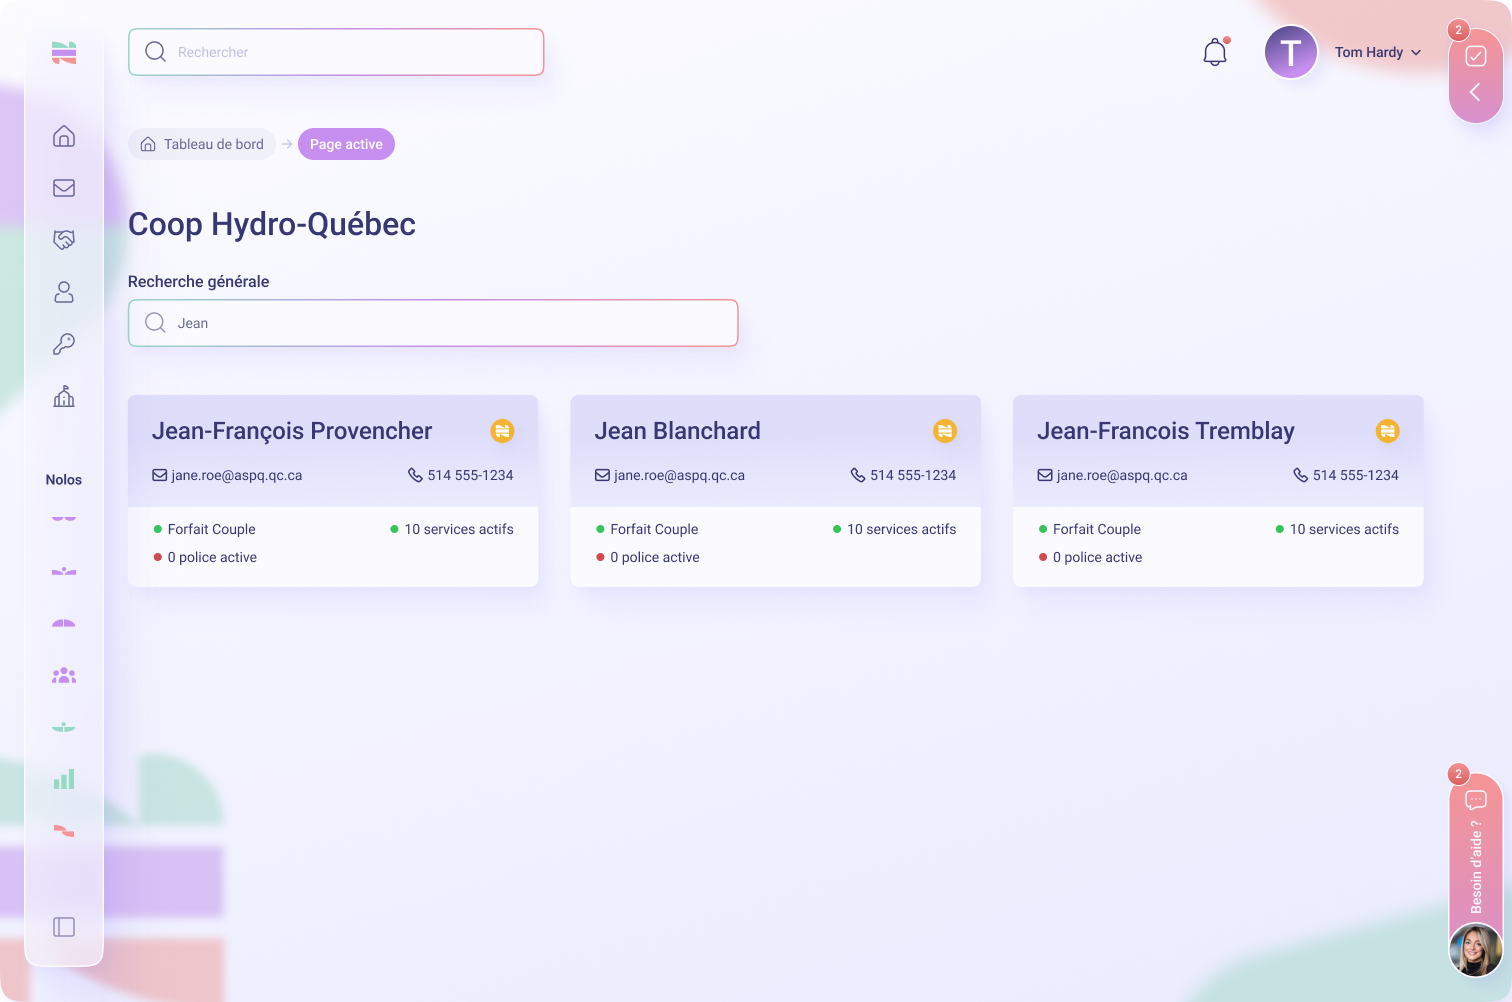Screen dimensions: 1512x1002
Task: Open the institution building sidebar icon
Action: pos(64,396)
